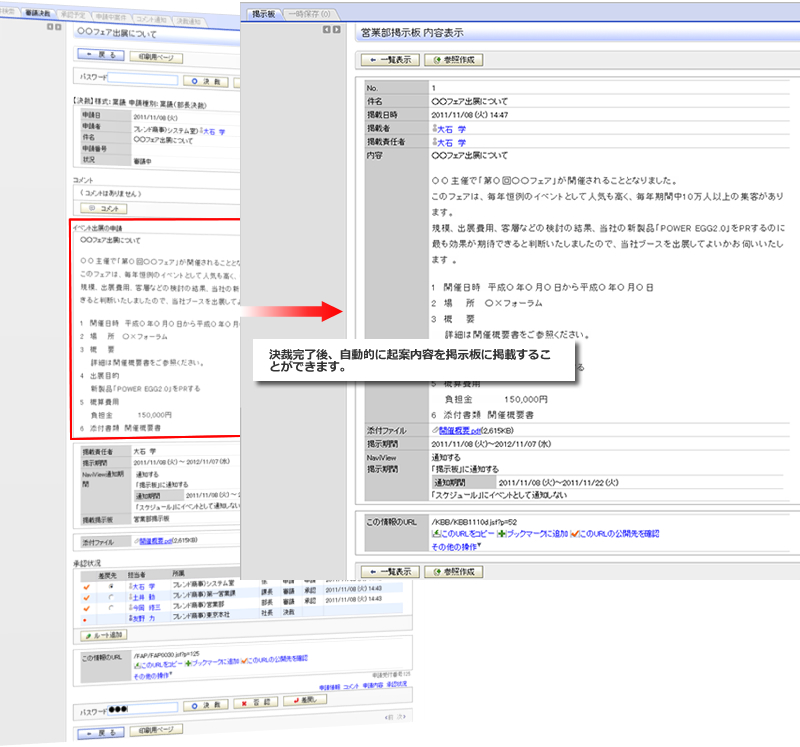Image resolution: width=800 pixels, height=747 pixels.
Task: Click このURLの公開先を確認 in workflow window
Action: 274,659
